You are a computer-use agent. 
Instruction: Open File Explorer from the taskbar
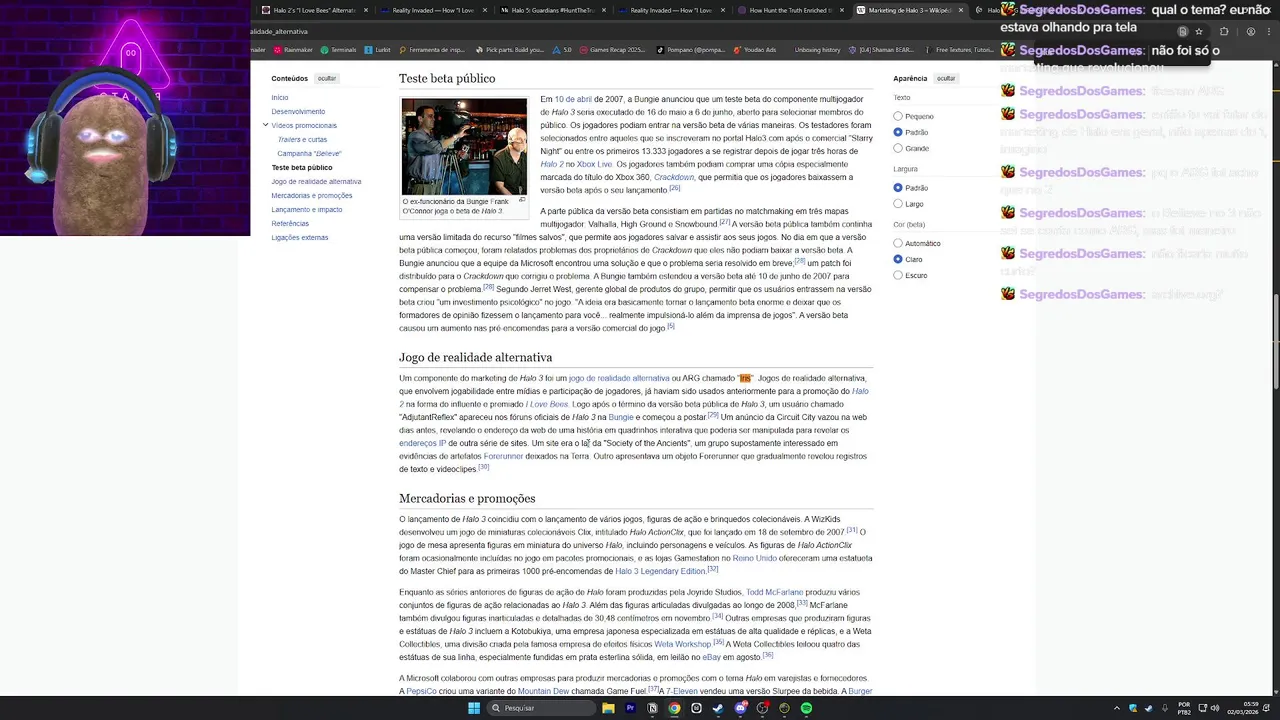[x=608, y=708]
